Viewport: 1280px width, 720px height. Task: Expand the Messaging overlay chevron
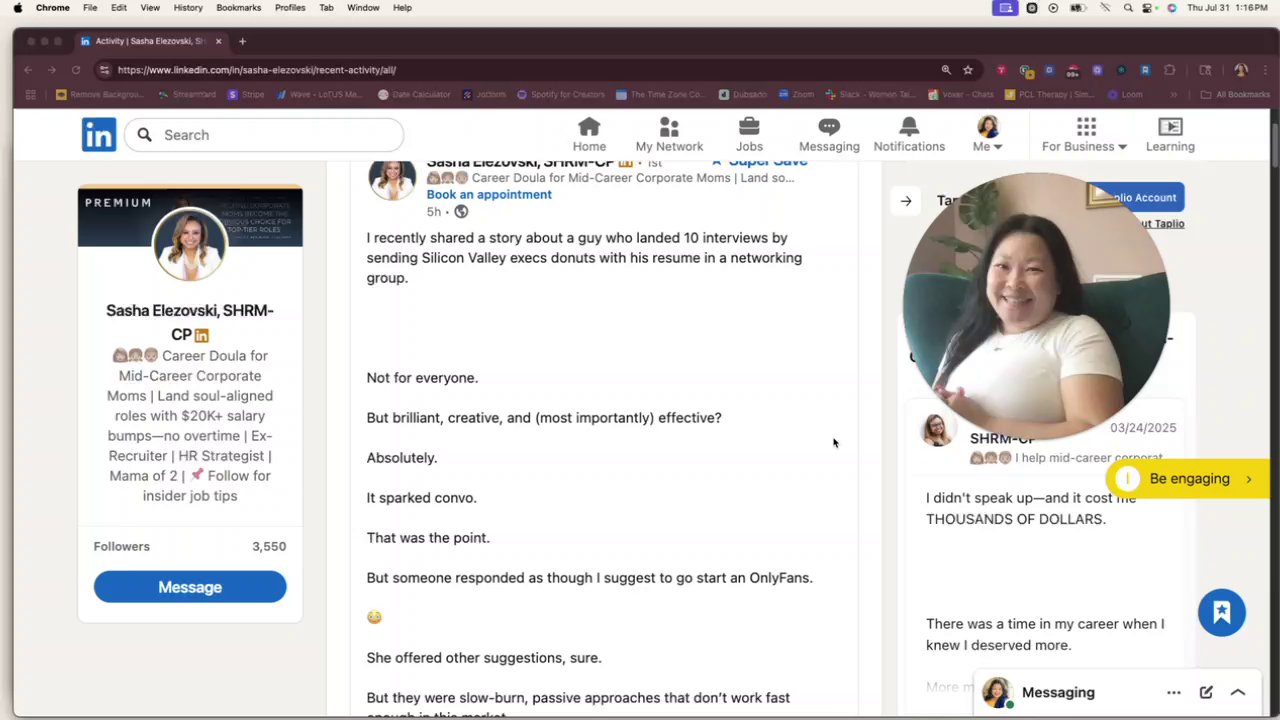[1238, 692]
